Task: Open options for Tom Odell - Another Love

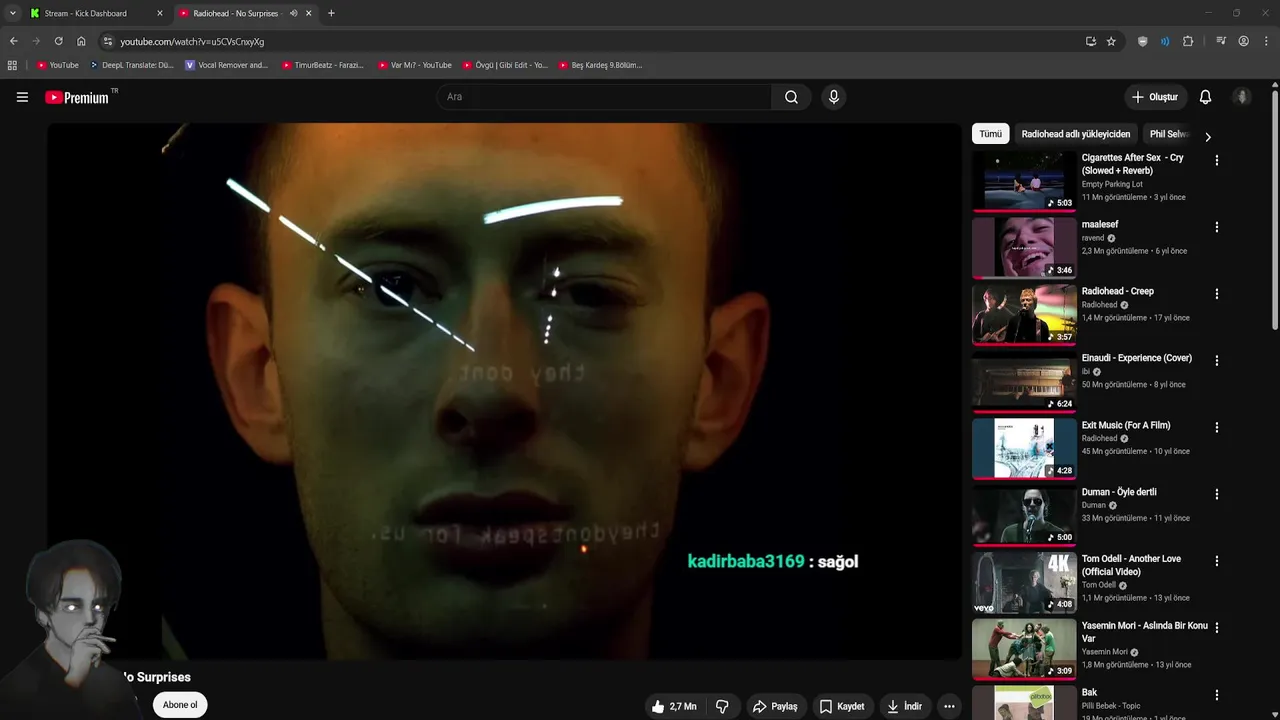Action: (x=1216, y=561)
